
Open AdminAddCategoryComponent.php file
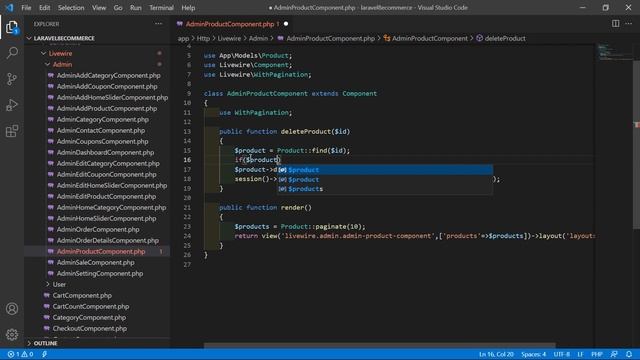coord(108,76)
